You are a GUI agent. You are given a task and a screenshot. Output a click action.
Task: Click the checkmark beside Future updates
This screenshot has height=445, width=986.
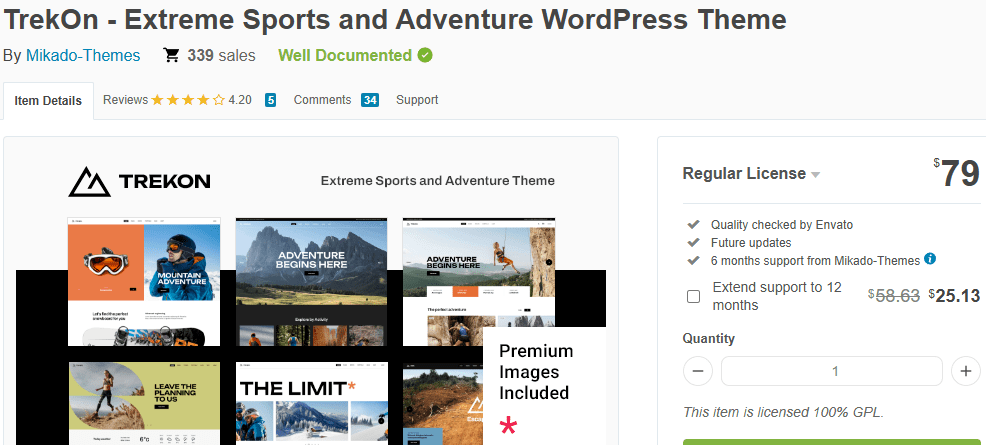[x=694, y=243]
